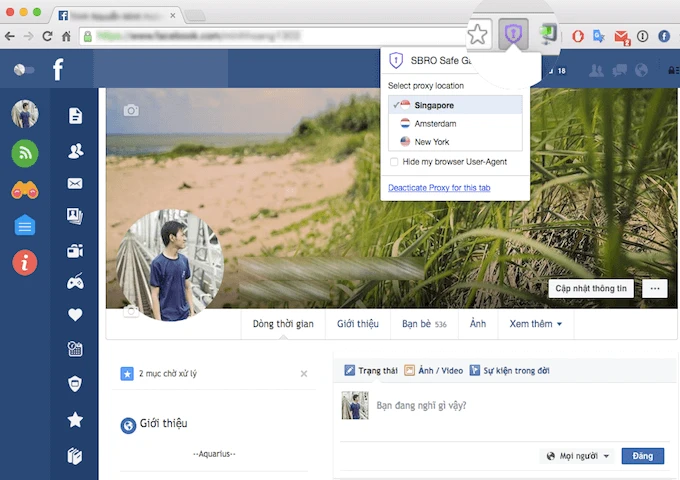
Task: Expand the Xem thêm dropdown
Action: 536,324
